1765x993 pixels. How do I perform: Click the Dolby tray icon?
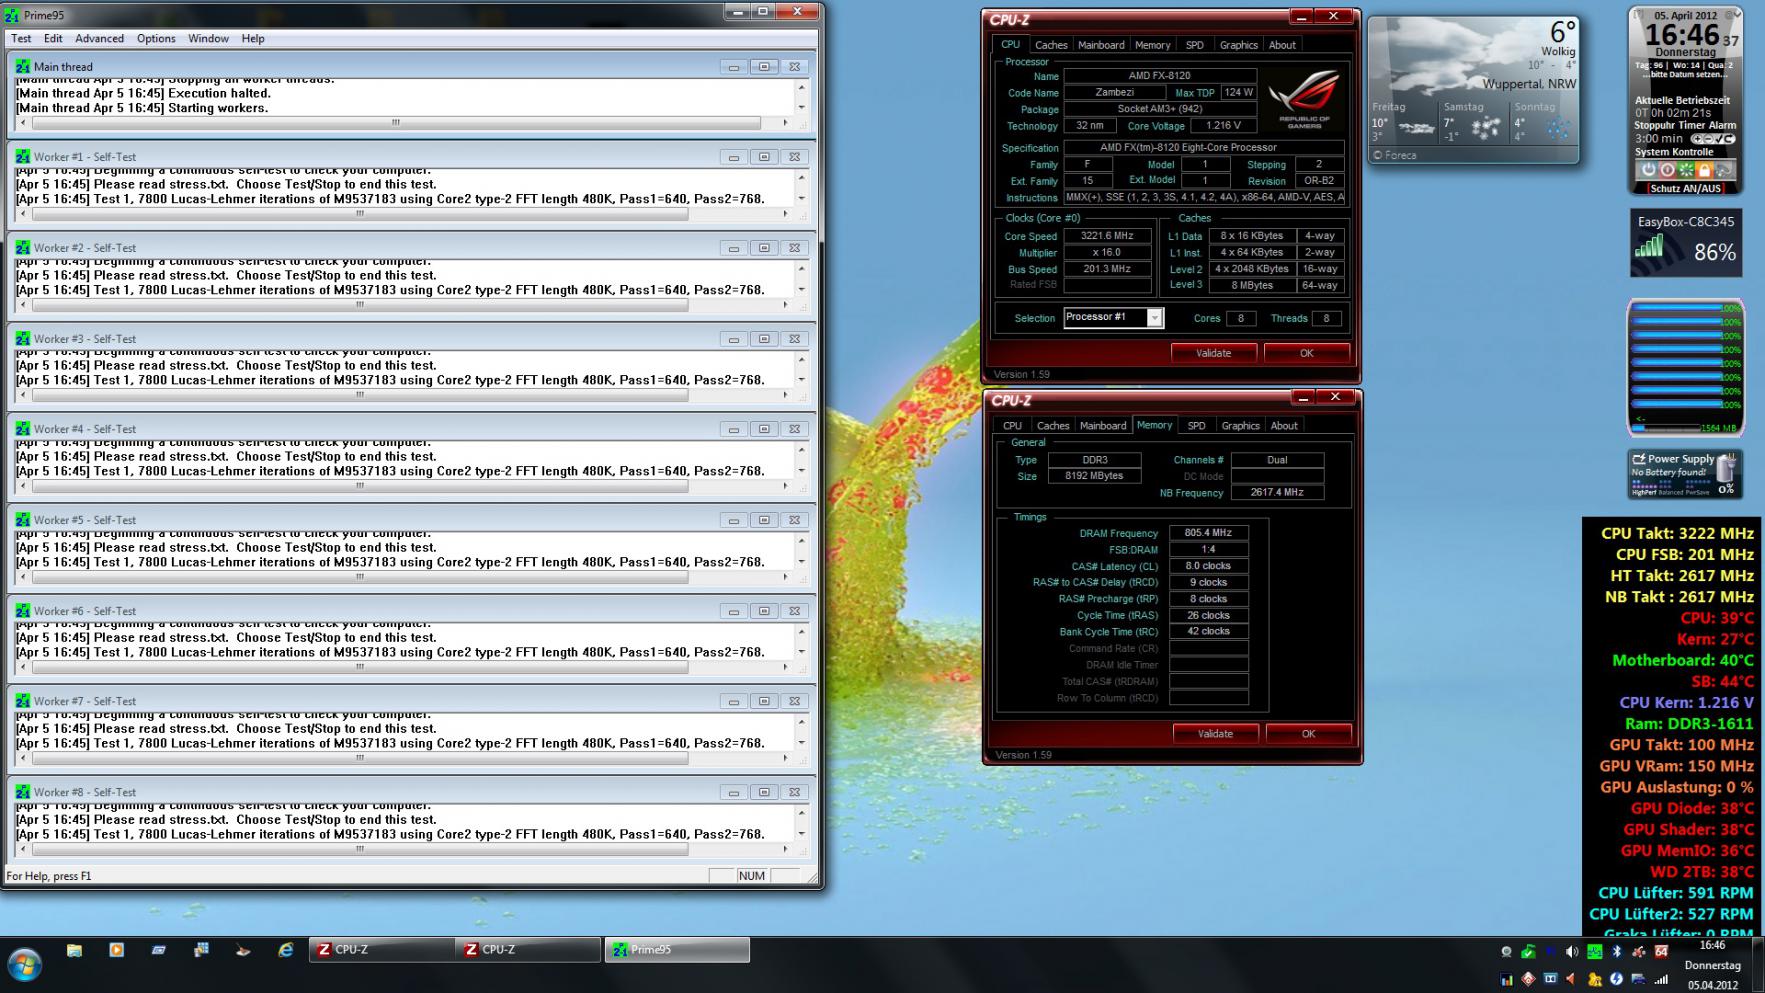[1550, 979]
